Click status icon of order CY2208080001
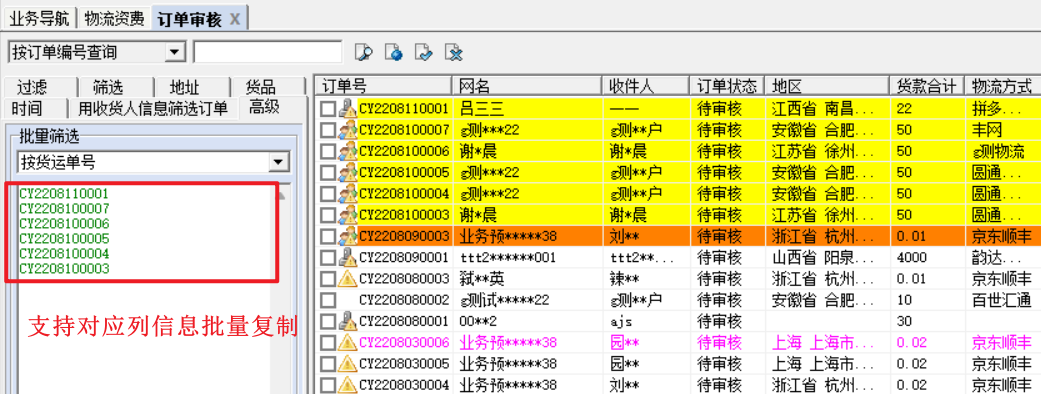 tap(348, 321)
